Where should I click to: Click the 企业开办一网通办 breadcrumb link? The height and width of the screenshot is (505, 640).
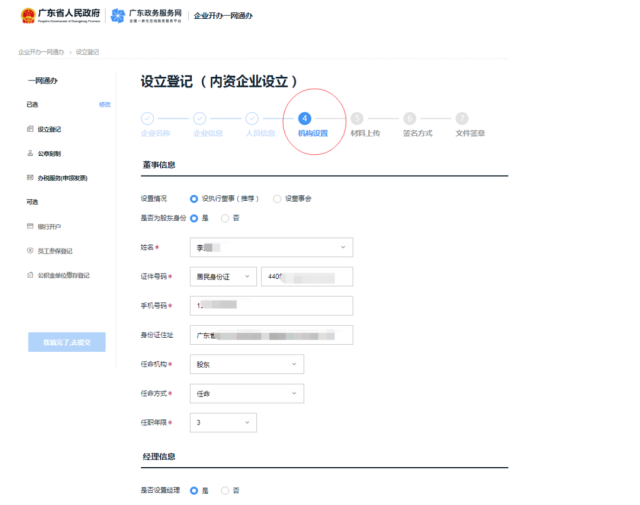click(x=41, y=52)
